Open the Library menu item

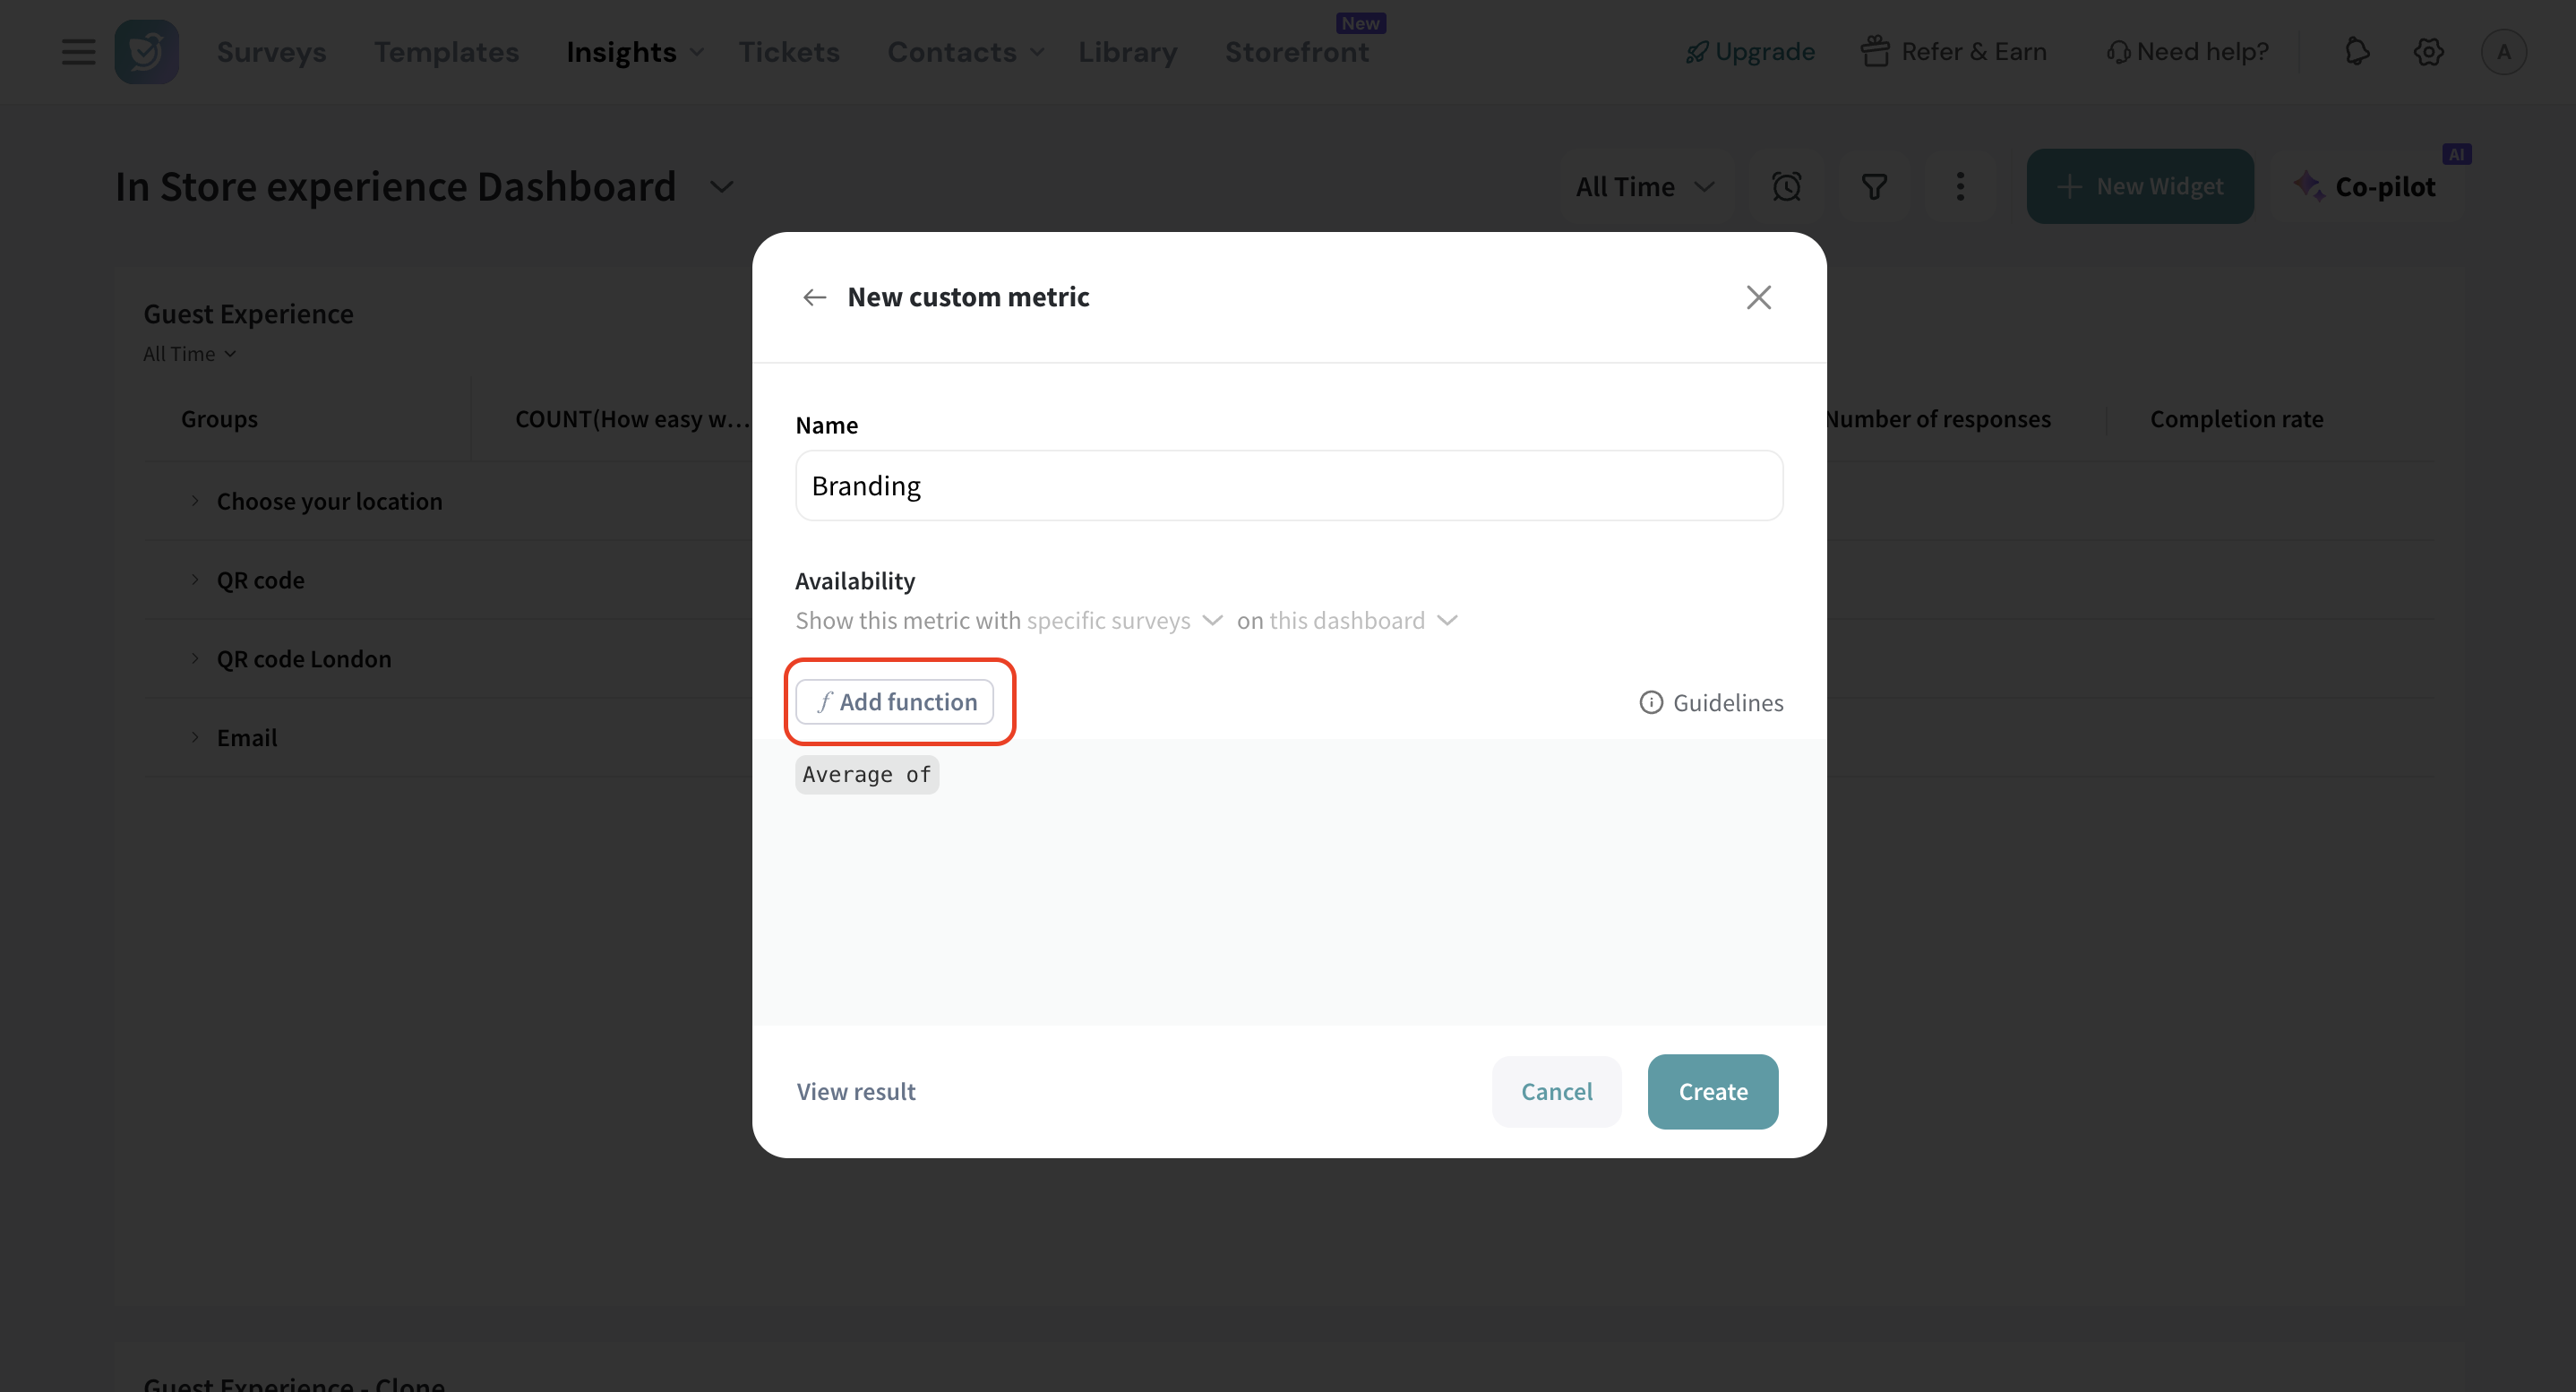(x=1127, y=52)
